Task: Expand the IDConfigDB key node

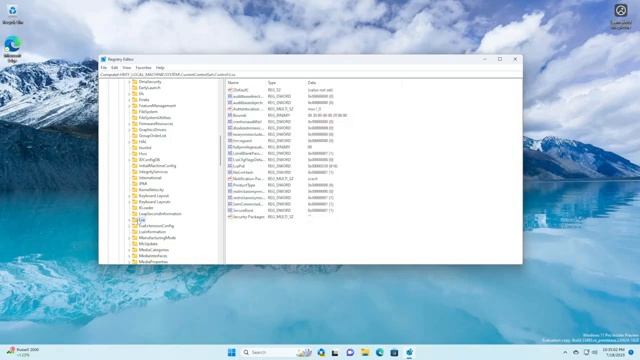Action: point(129,160)
